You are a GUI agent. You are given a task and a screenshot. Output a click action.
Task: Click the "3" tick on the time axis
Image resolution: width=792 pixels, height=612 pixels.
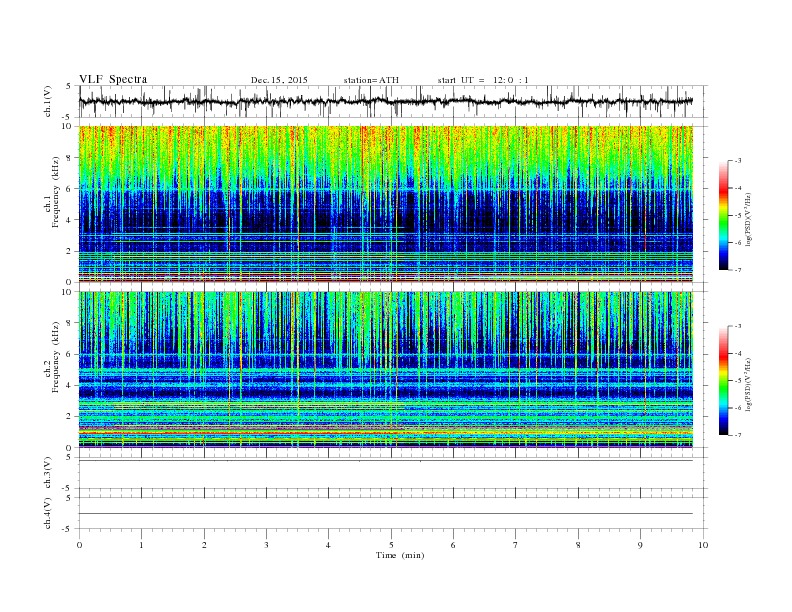266,545
